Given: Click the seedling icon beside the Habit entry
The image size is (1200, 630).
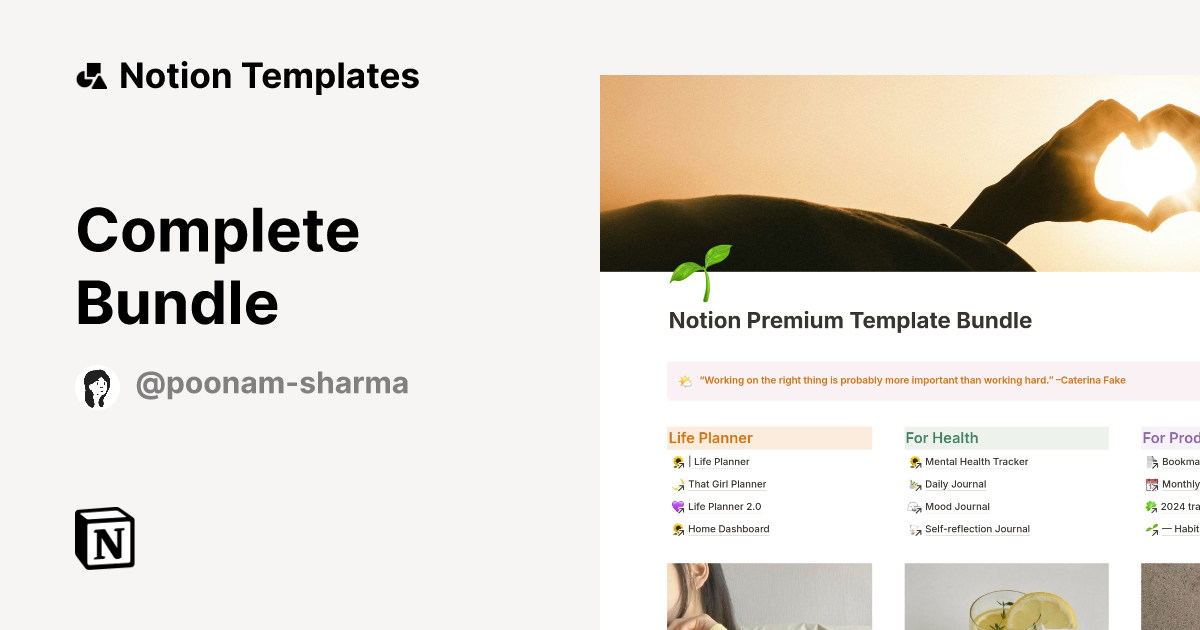Looking at the screenshot, I should [x=1152, y=529].
